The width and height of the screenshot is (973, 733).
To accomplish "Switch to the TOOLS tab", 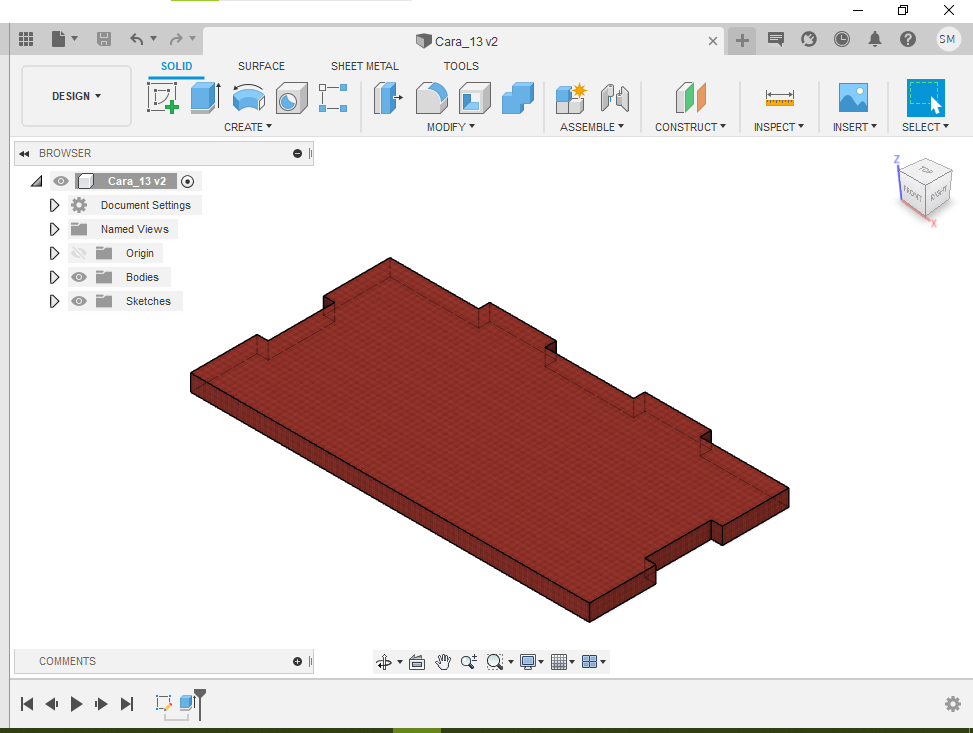I will (x=461, y=66).
